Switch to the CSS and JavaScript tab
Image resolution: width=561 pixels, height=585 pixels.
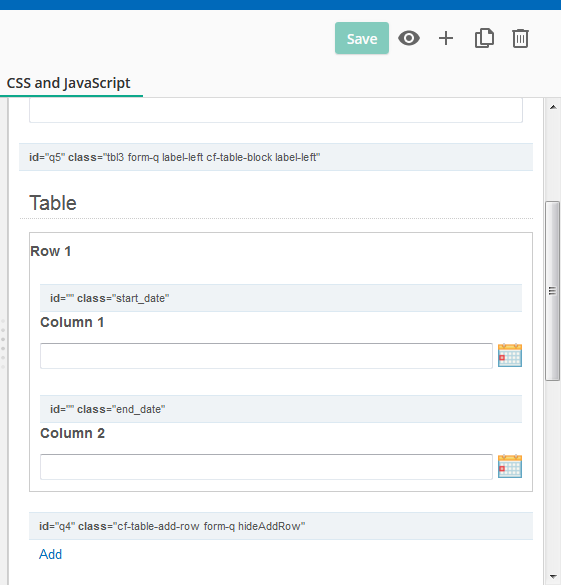point(69,83)
